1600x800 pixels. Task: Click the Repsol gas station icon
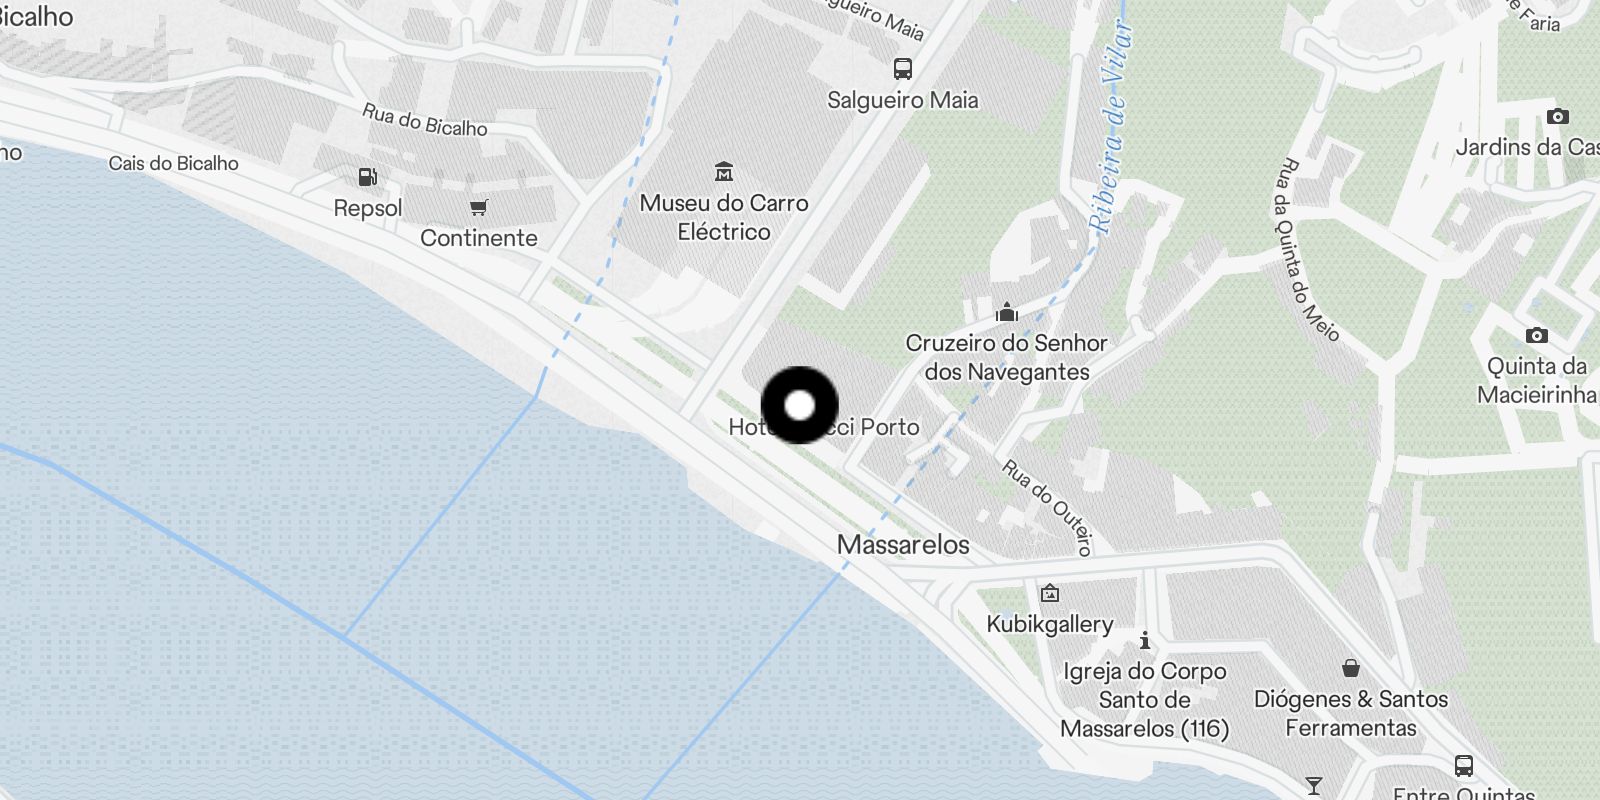[x=368, y=178]
